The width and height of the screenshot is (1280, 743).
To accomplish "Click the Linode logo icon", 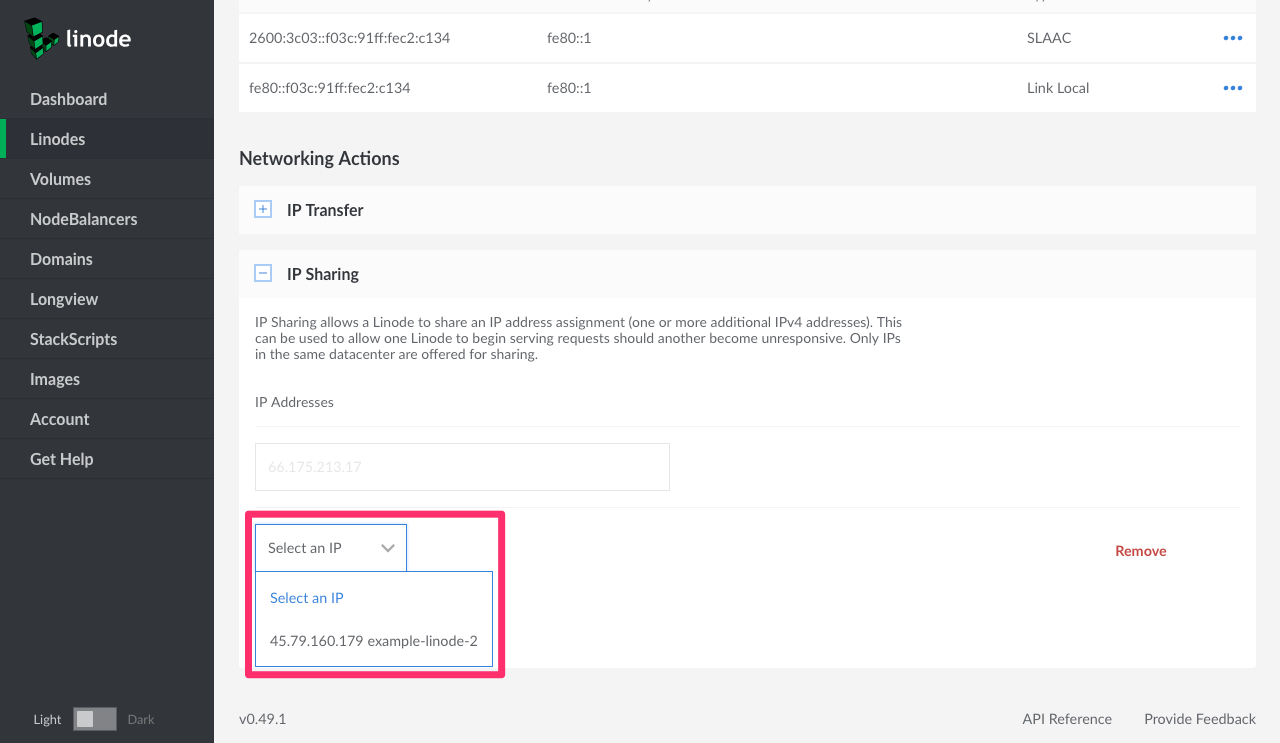I will pos(42,39).
